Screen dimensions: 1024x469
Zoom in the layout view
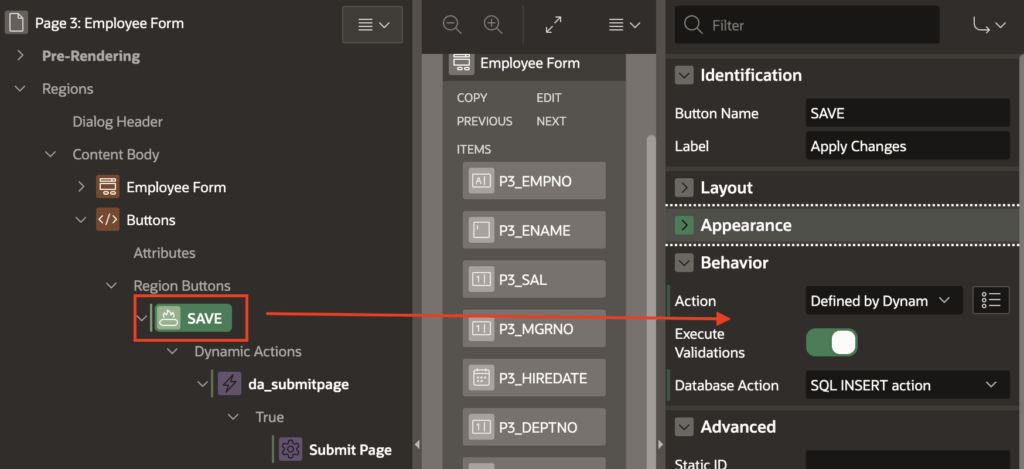(493, 25)
